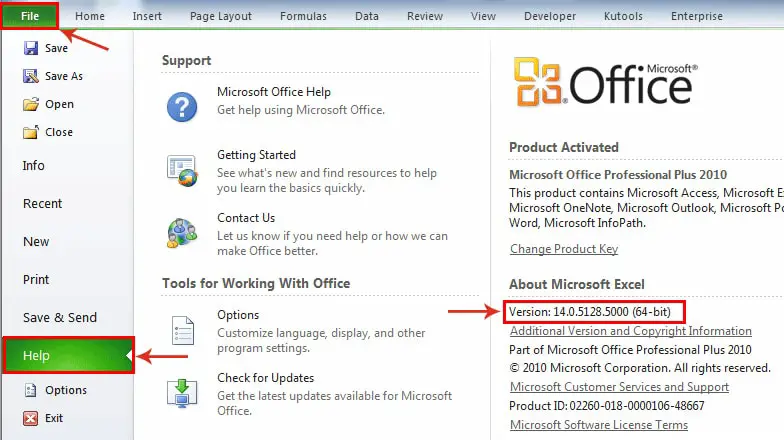The image size is (784, 440).
Task: Click the Contact Us people icon
Action: [182, 234]
